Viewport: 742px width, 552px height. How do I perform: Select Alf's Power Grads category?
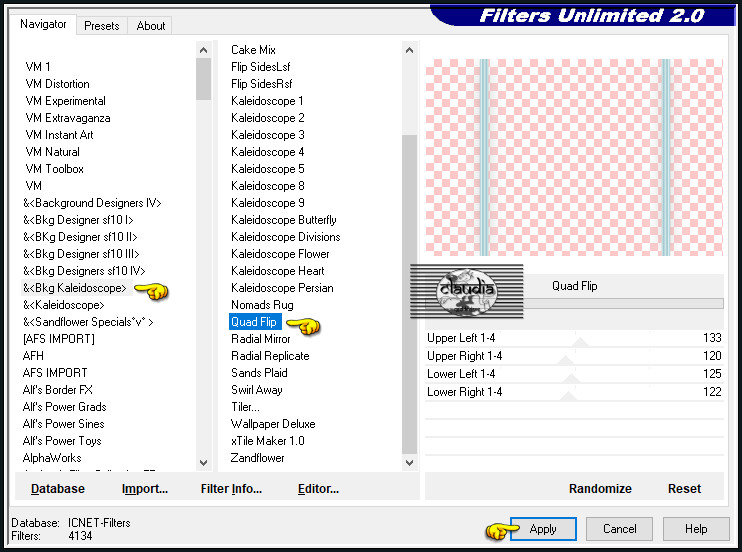(64, 407)
